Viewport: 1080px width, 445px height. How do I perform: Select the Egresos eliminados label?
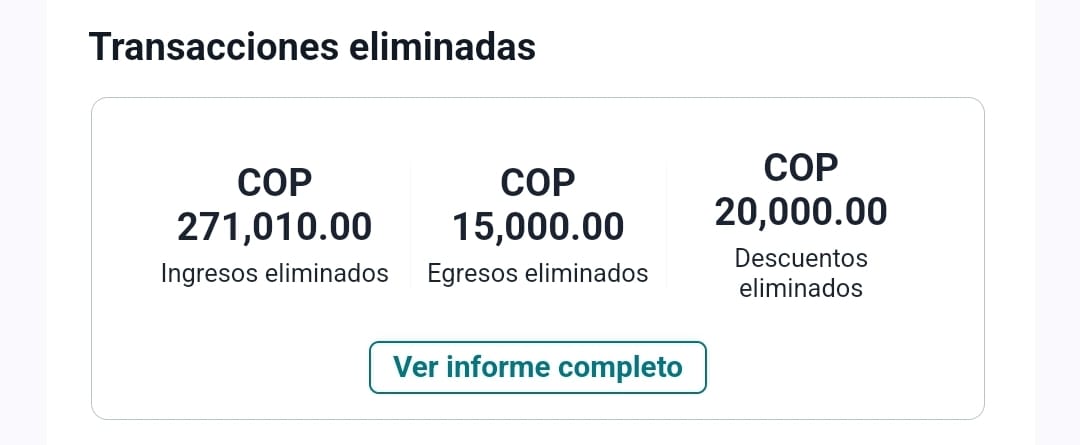coord(538,273)
